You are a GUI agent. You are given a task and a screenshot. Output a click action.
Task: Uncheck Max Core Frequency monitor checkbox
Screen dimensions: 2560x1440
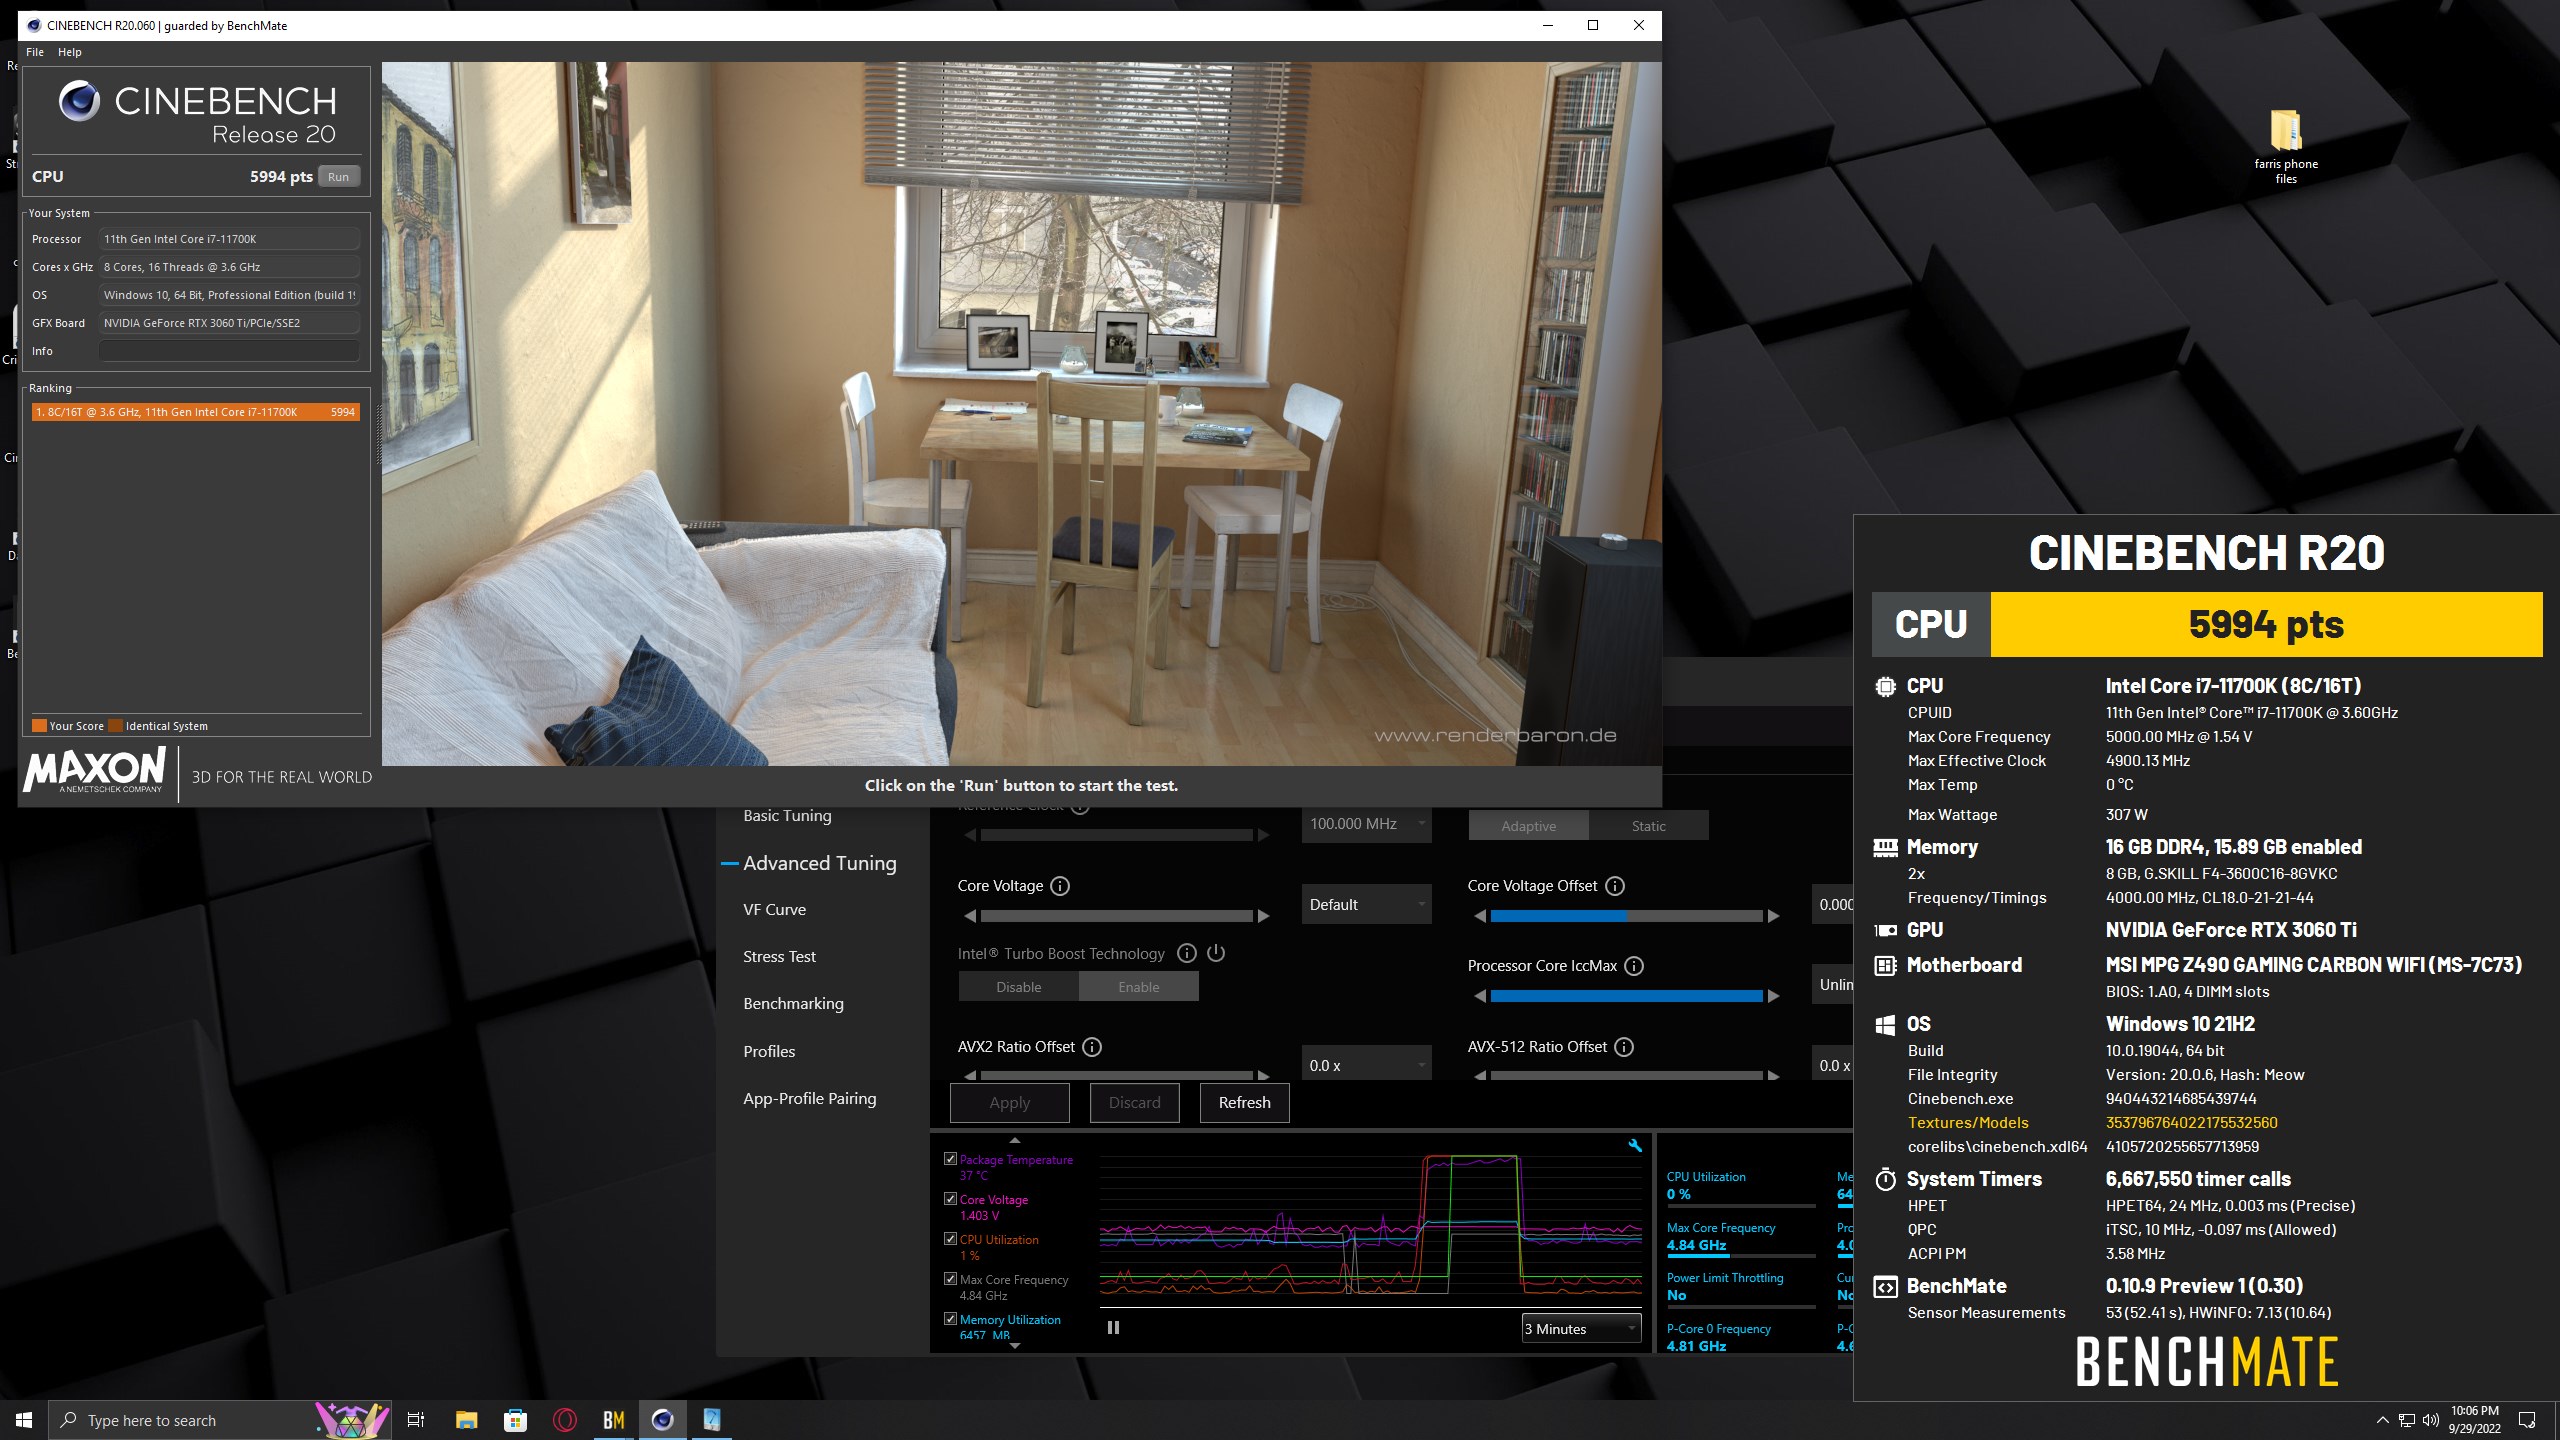click(x=950, y=1279)
